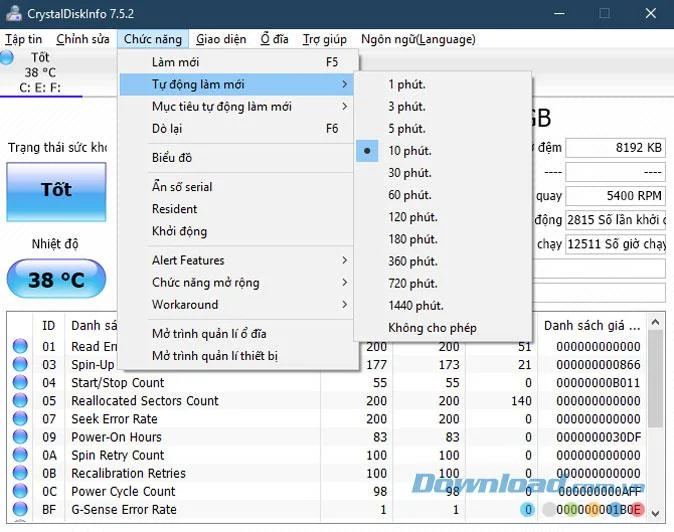Viewport: 674px width, 532px height.
Task: Click the ID column header
Action: tap(49, 325)
